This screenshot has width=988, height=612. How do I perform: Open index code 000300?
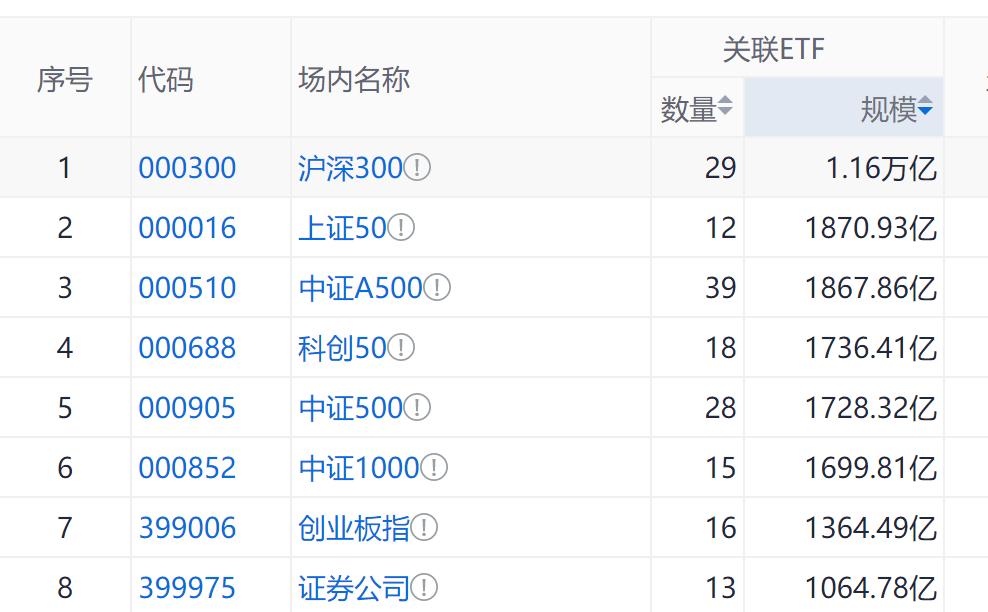(x=187, y=168)
